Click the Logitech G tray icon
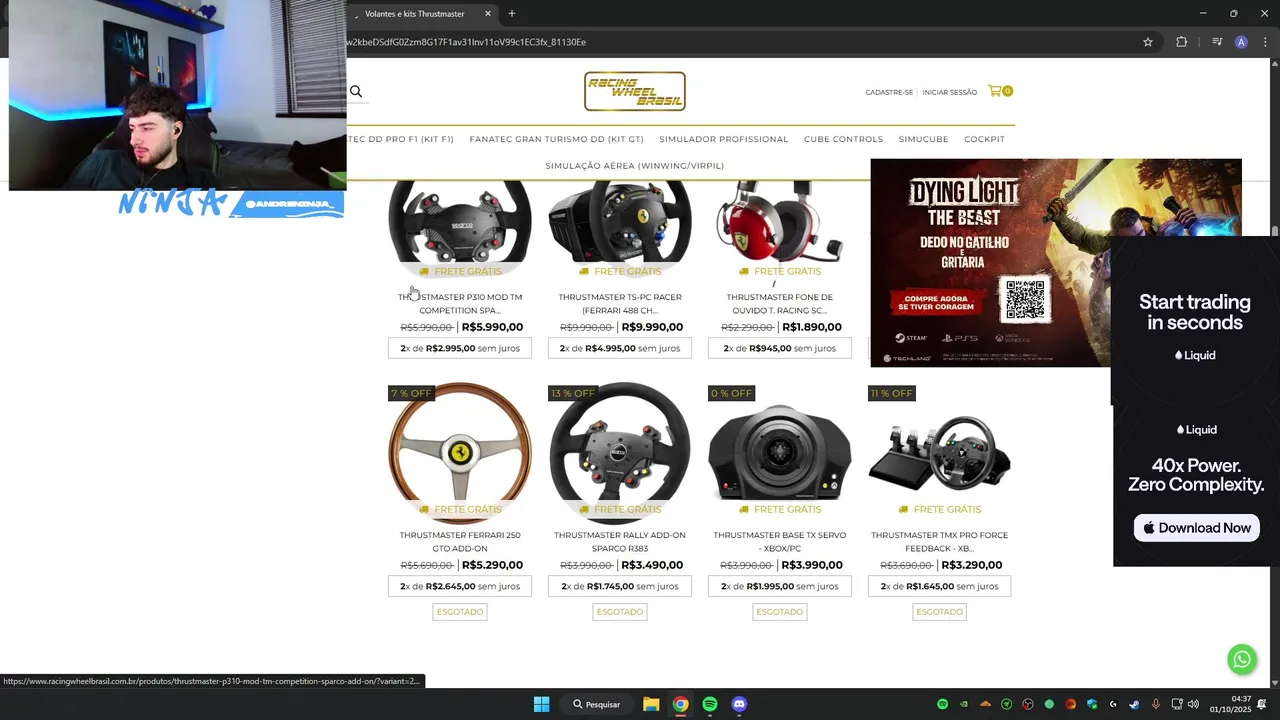This screenshot has width=1280, height=720. (1113, 704)
